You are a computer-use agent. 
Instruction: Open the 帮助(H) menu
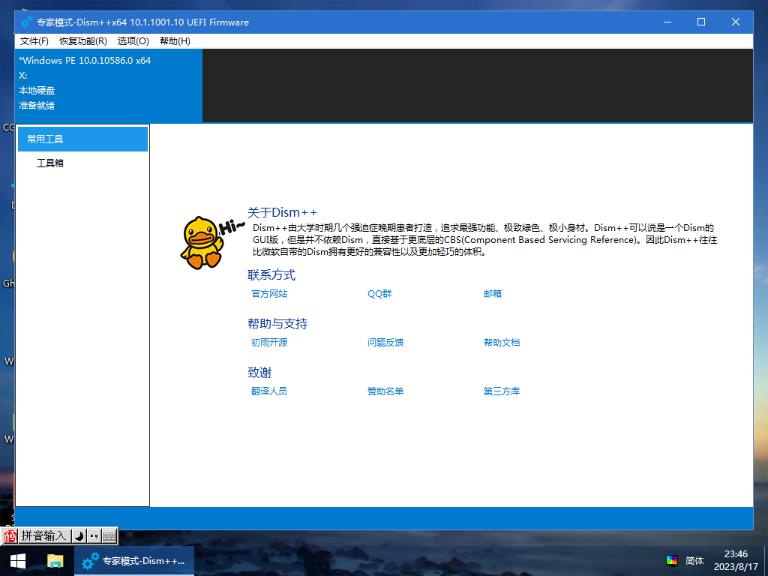pos(175,41)
